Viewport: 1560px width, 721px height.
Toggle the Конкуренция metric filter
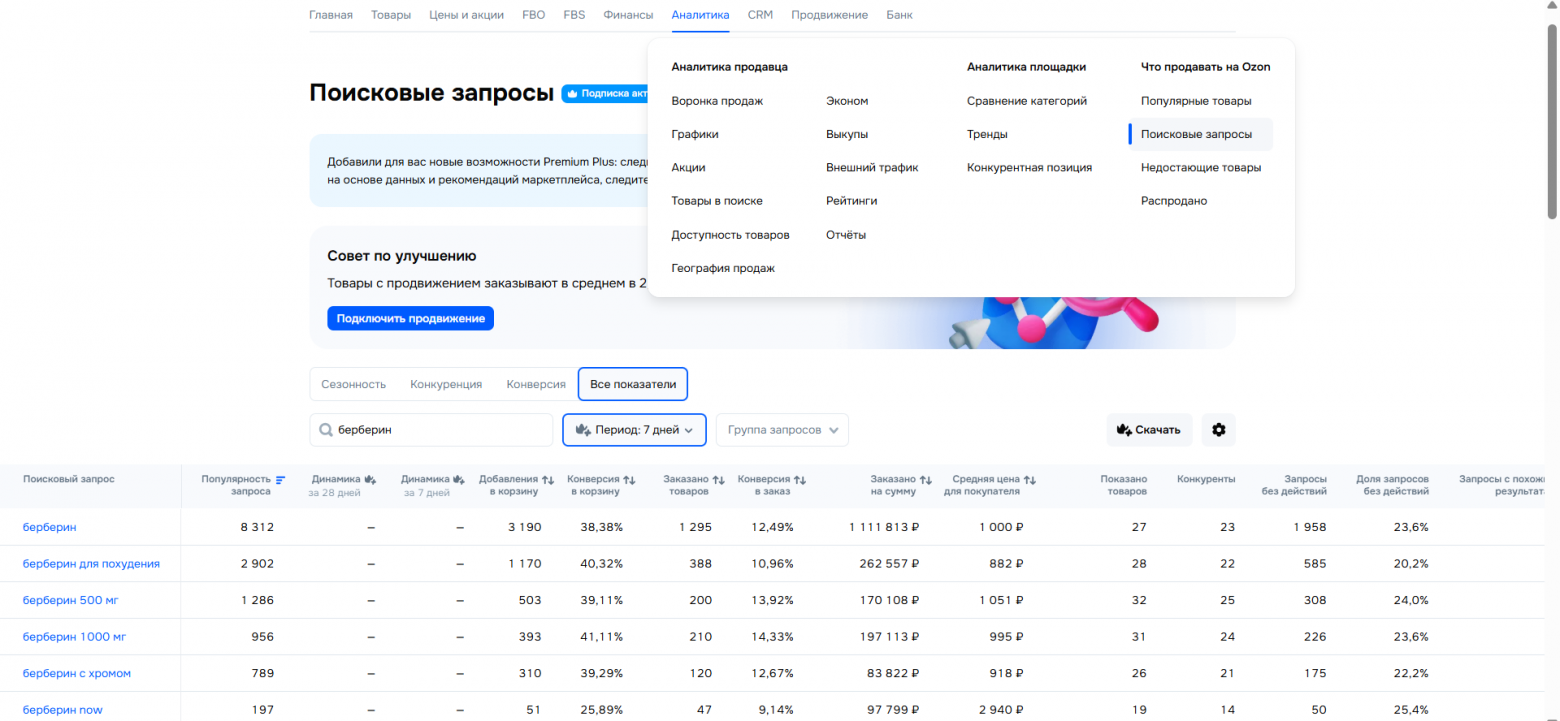[446, 383]
